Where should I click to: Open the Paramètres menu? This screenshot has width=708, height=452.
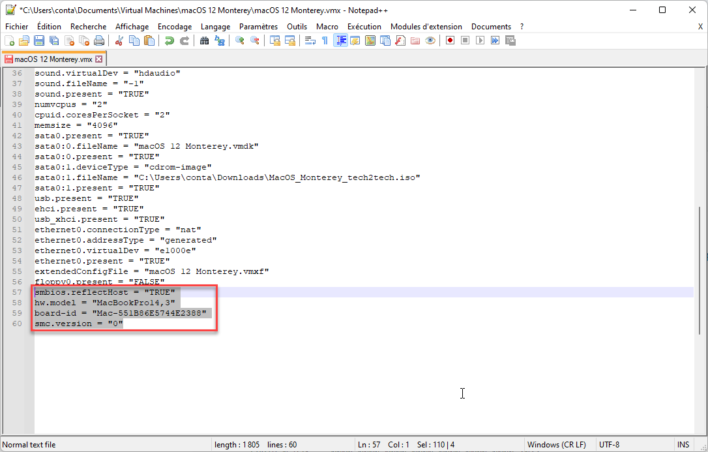coord(258,27)
